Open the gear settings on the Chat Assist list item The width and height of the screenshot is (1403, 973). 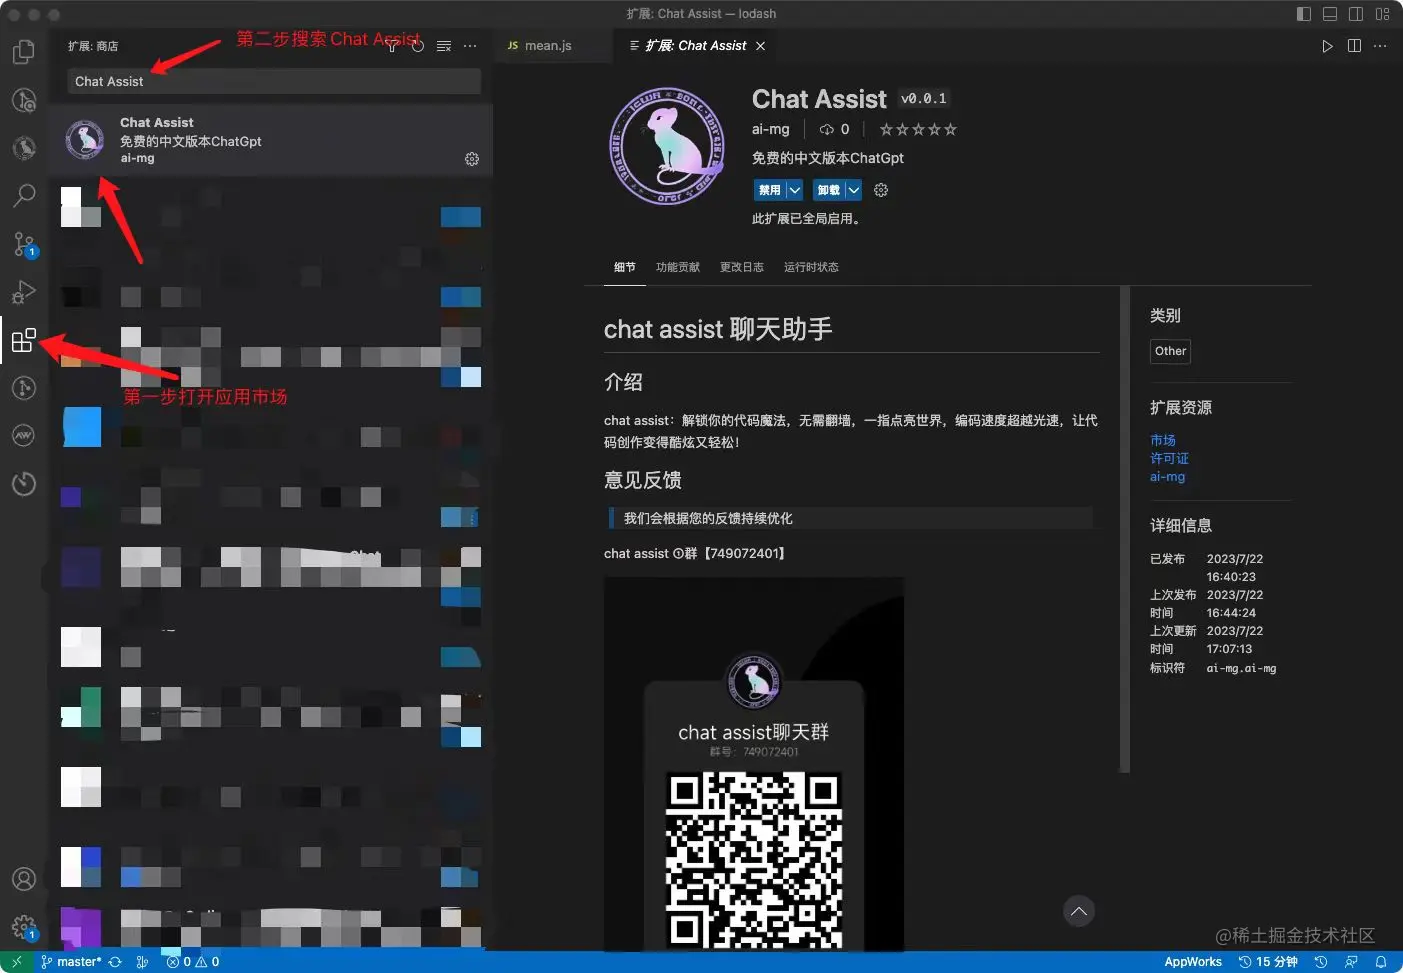471,158
